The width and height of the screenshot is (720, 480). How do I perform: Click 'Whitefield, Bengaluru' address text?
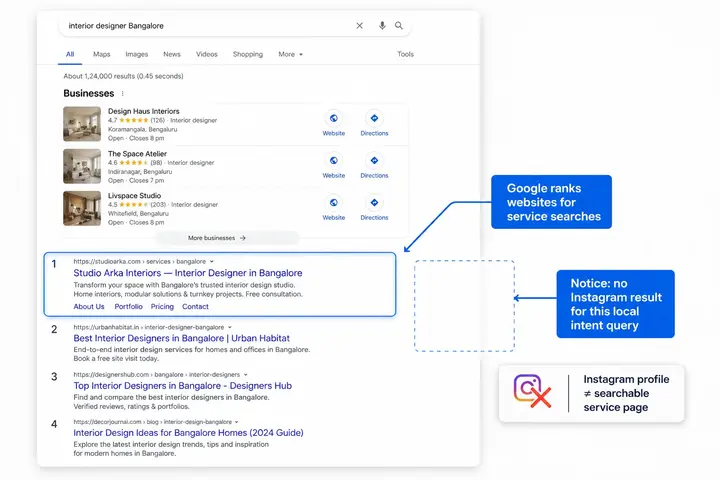tap(138, 214)
